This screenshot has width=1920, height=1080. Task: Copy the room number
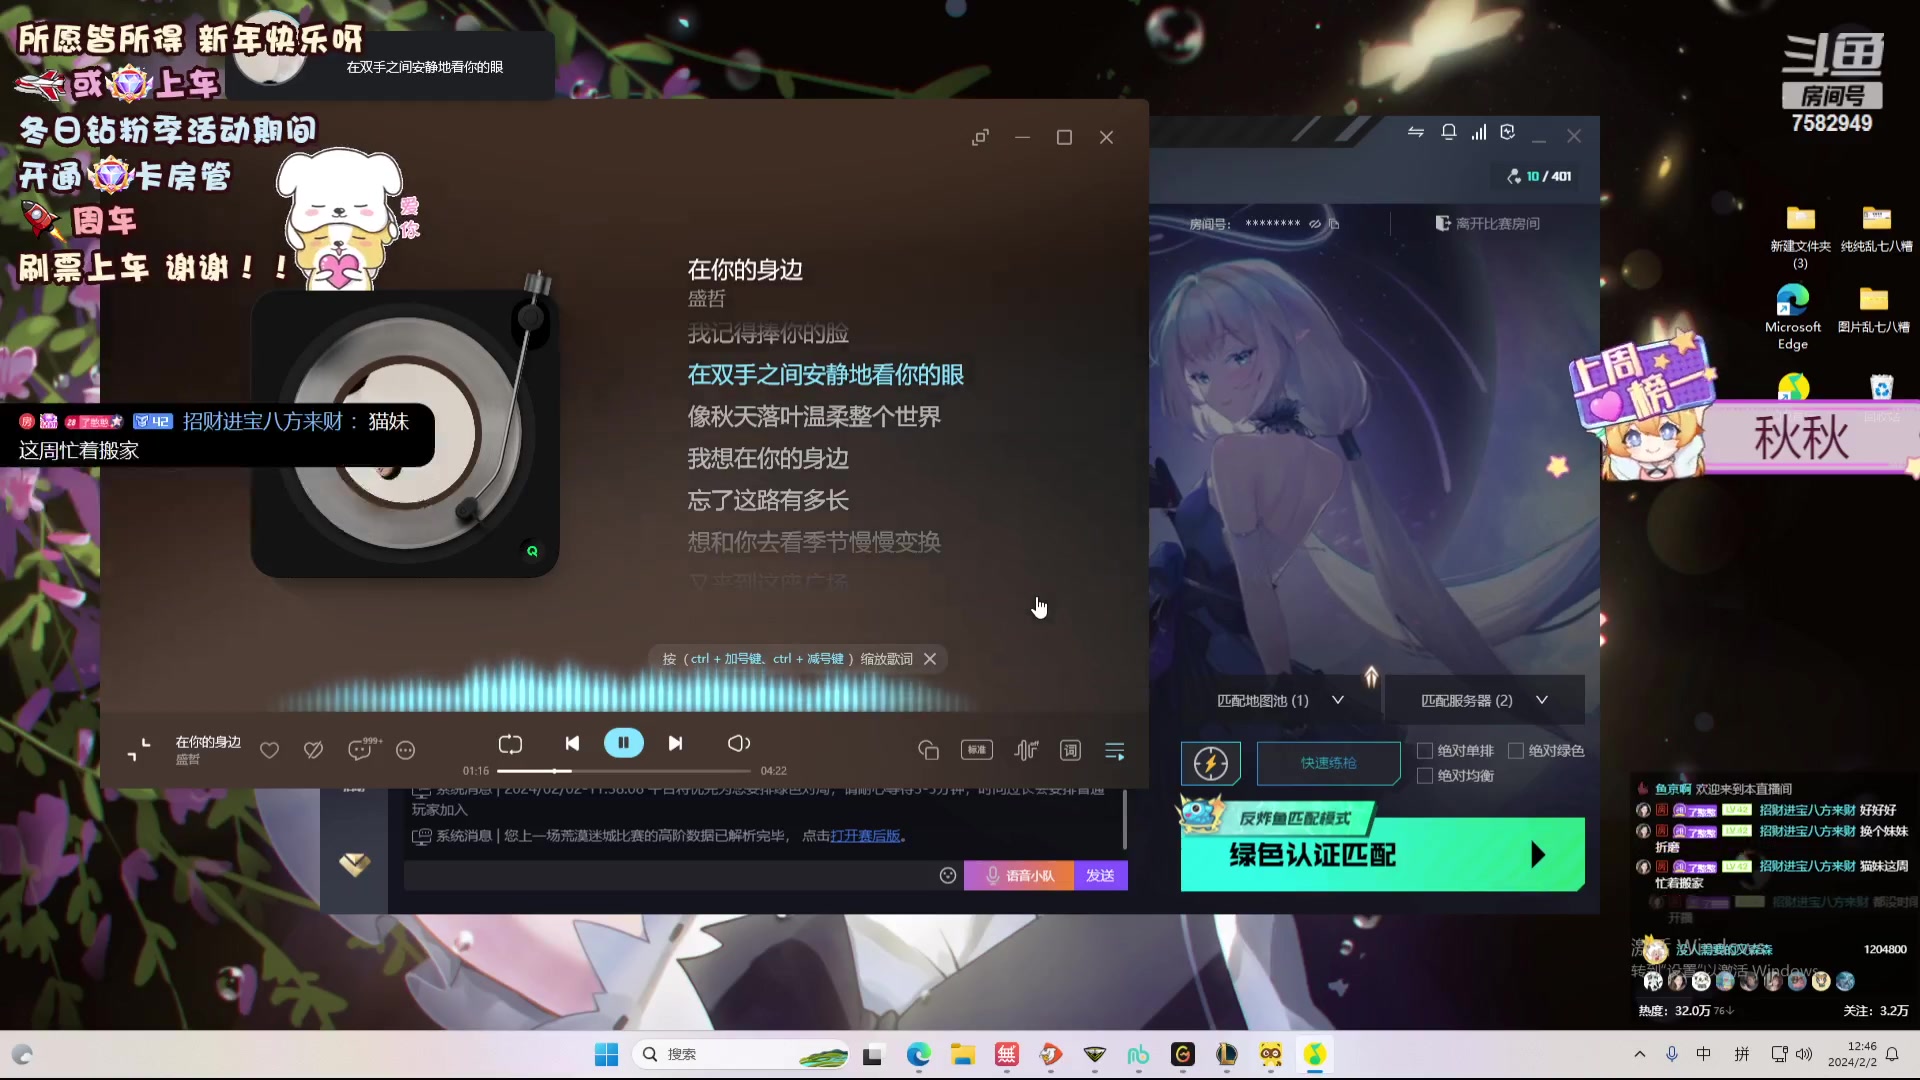click(1334, 224)
